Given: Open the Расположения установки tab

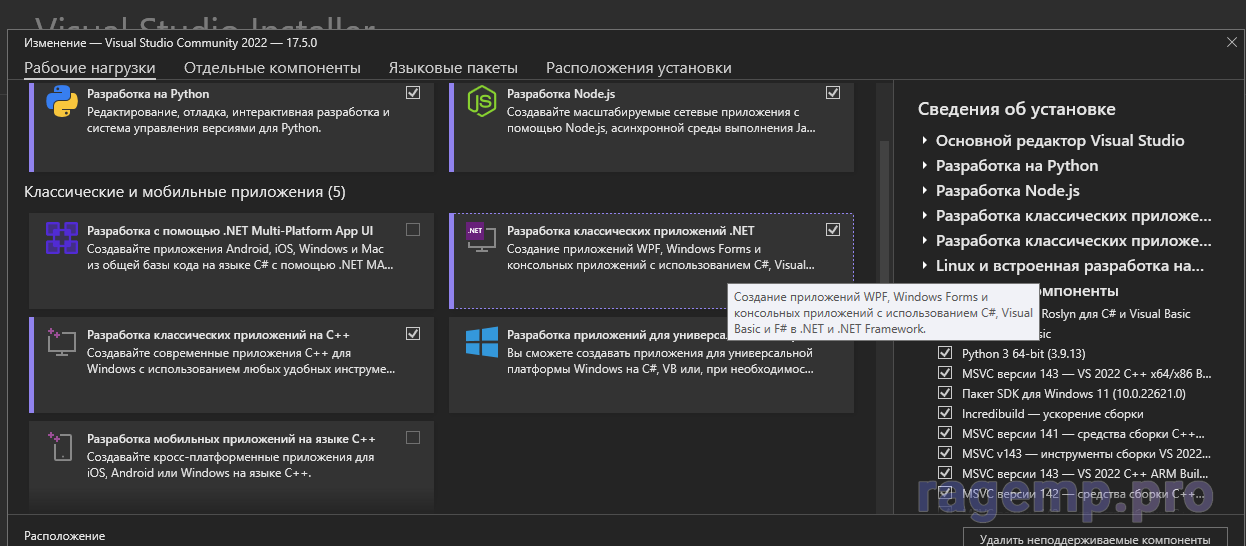Looking at the screenshot, I should pos(638,68).
